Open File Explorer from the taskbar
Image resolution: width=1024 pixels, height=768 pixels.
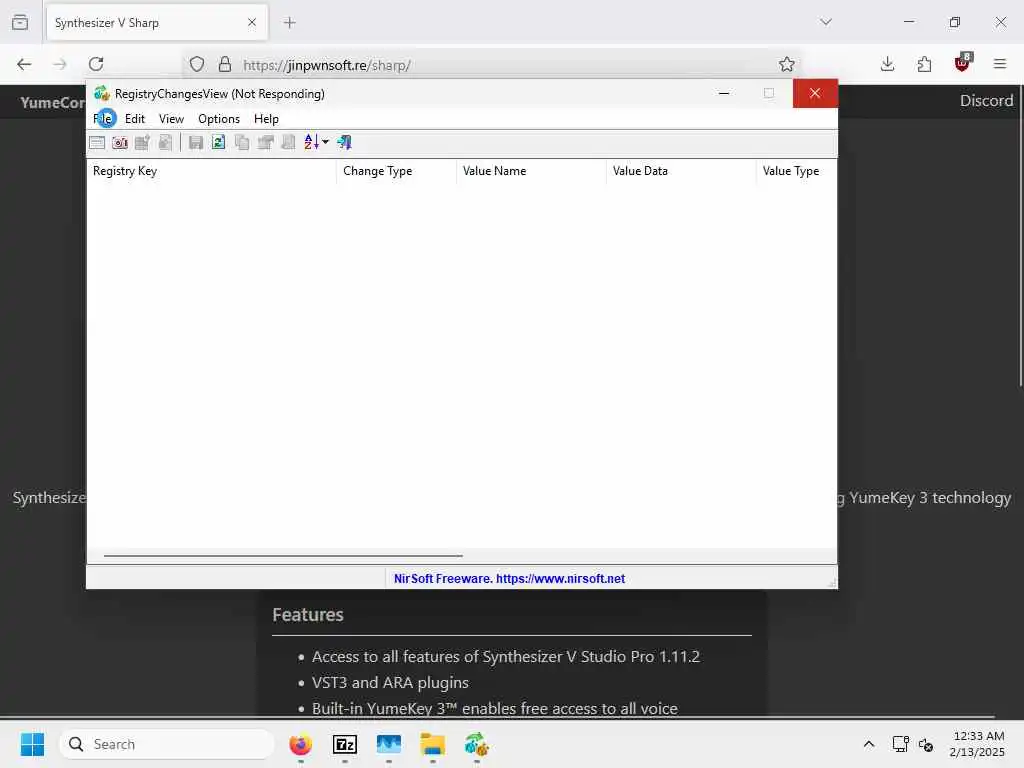click(432, 744)
